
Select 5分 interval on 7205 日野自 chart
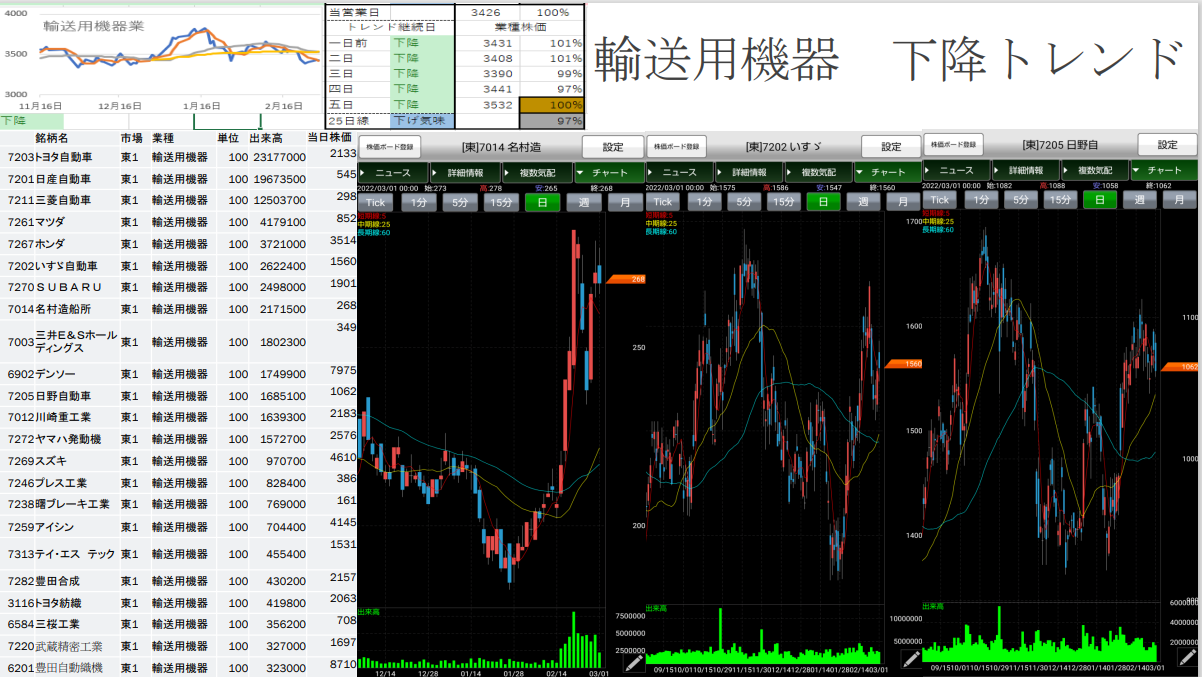click(1020, 200)
